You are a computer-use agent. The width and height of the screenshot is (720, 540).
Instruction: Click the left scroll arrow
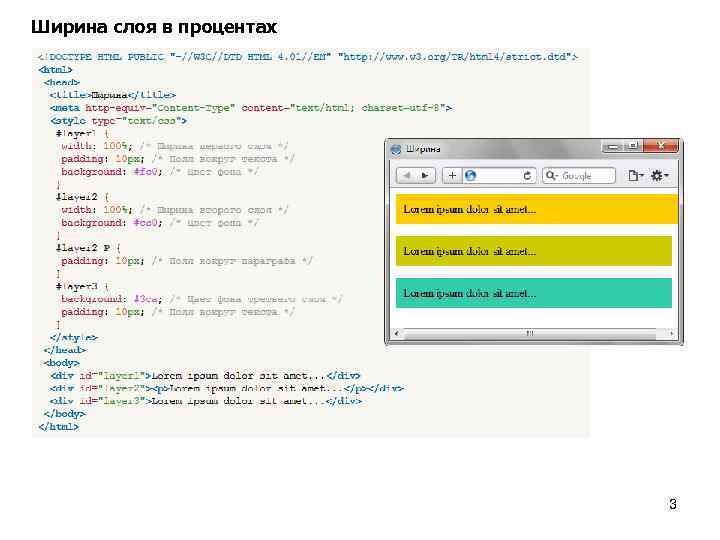397,333
